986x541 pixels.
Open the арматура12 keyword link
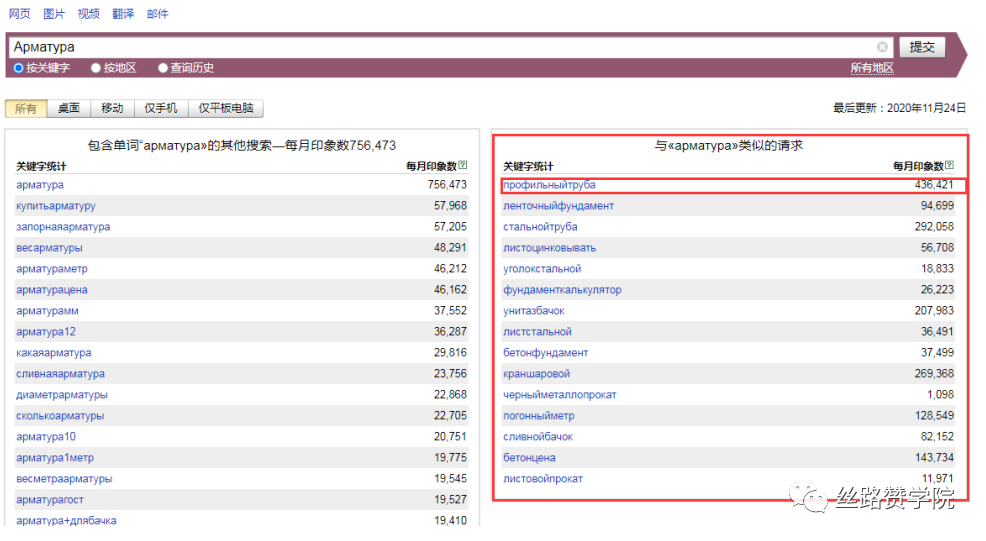(x=46, y=332)
